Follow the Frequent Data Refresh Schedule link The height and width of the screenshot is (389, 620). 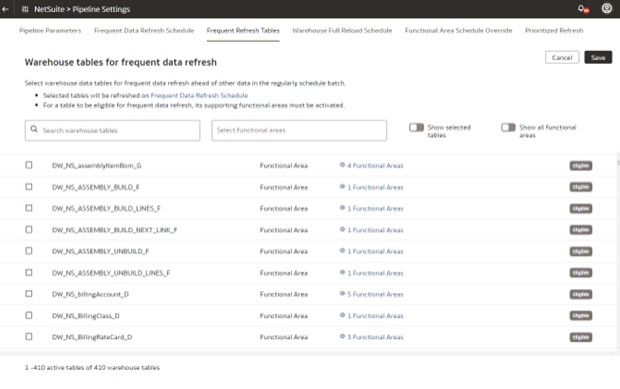199,95
